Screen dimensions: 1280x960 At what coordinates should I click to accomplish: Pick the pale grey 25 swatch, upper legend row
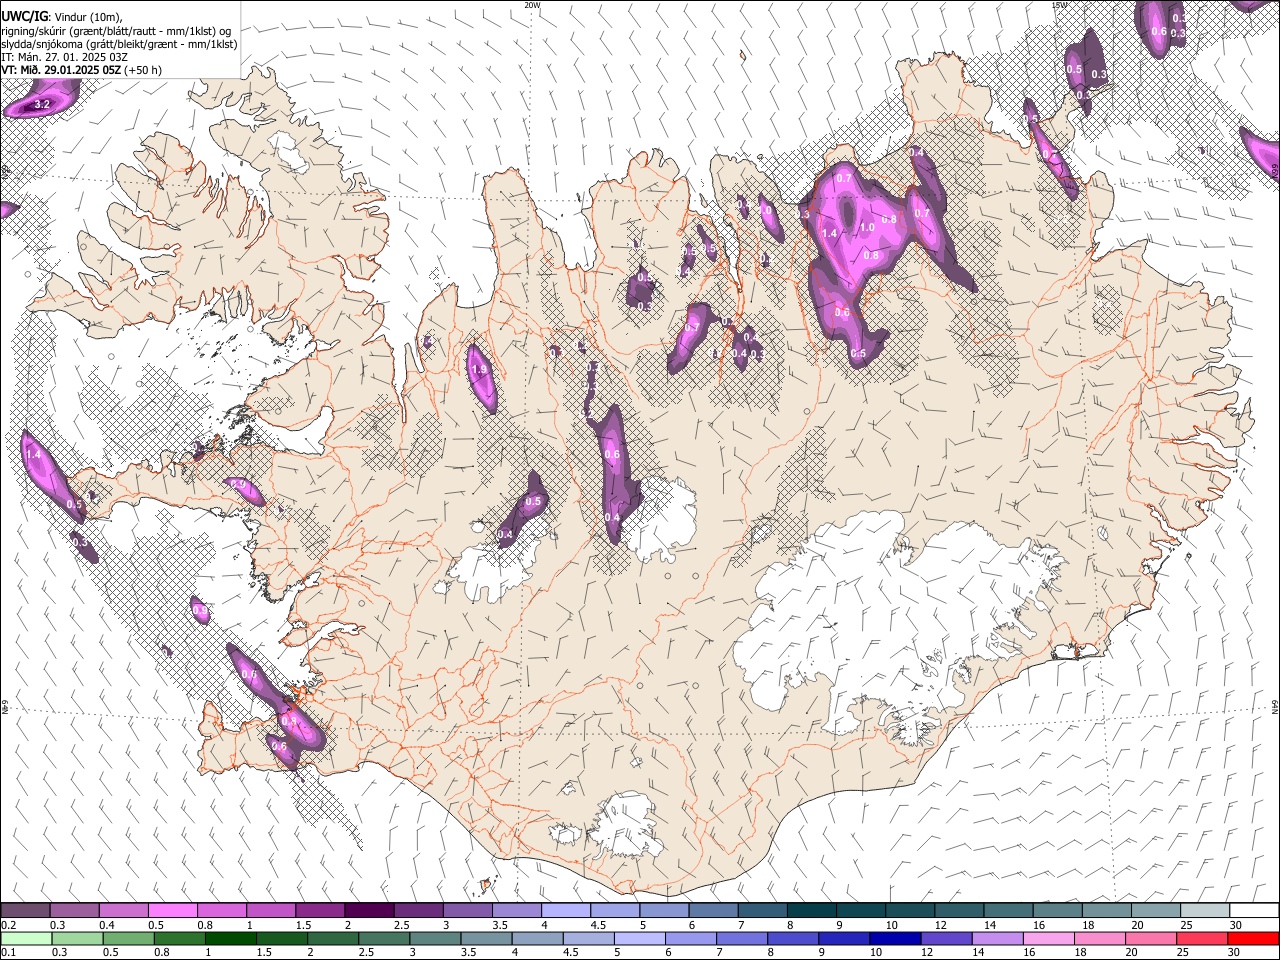click(1205, 911)
